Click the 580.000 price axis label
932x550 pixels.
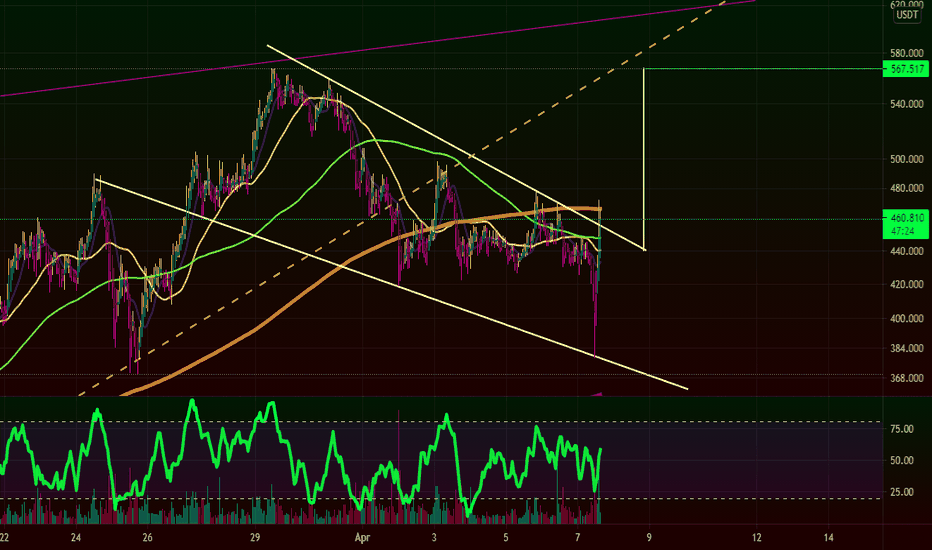tap(906, 54)
